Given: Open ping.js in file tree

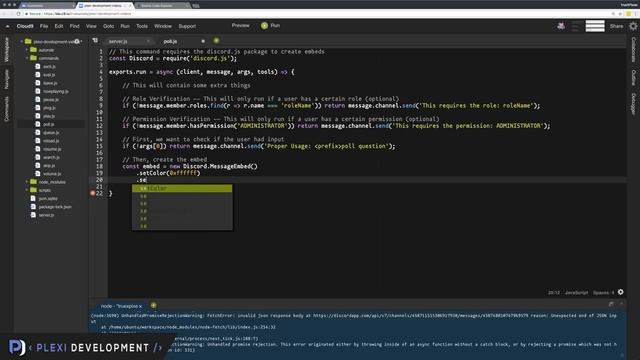Looking at the screenshot, I should pos(49,108).
